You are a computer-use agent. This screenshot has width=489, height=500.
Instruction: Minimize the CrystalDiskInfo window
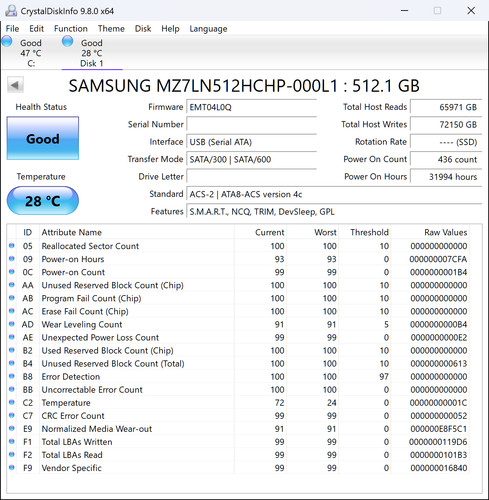tap(404, 11)
